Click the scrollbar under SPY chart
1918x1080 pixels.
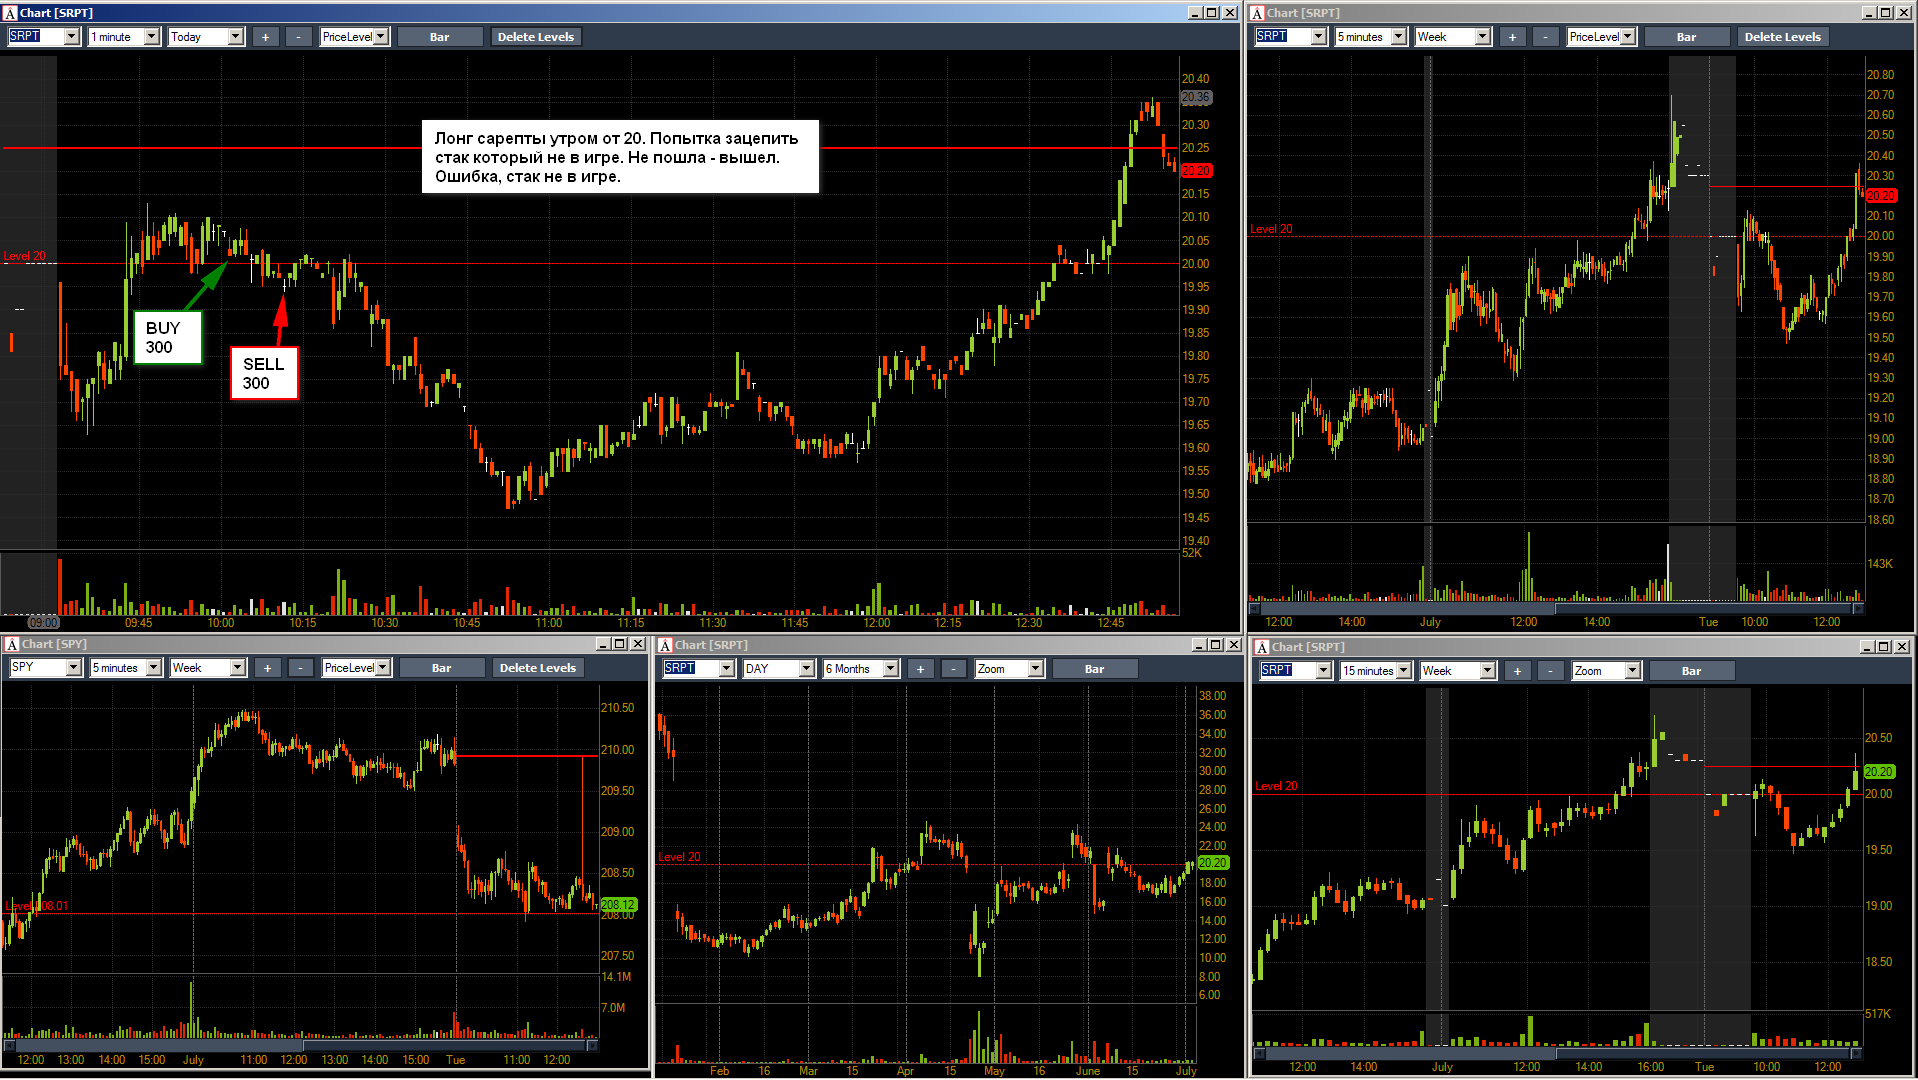tap(300, 1046)
